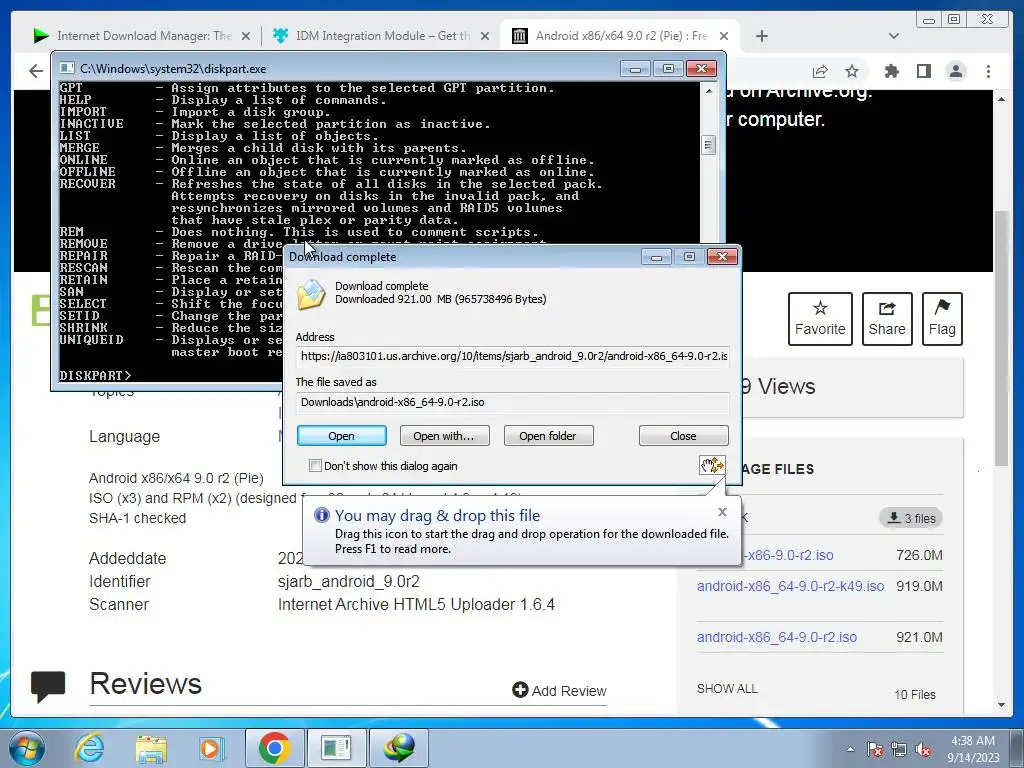Click the Address URL field
Image resolution: width=1024 pixels, height=768 pixels.
pos(513,357)
